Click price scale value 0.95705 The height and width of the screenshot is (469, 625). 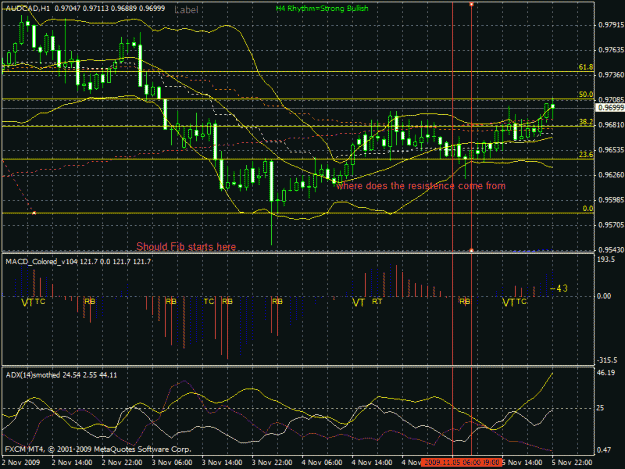pyautogui.click(x=611, y=225)
